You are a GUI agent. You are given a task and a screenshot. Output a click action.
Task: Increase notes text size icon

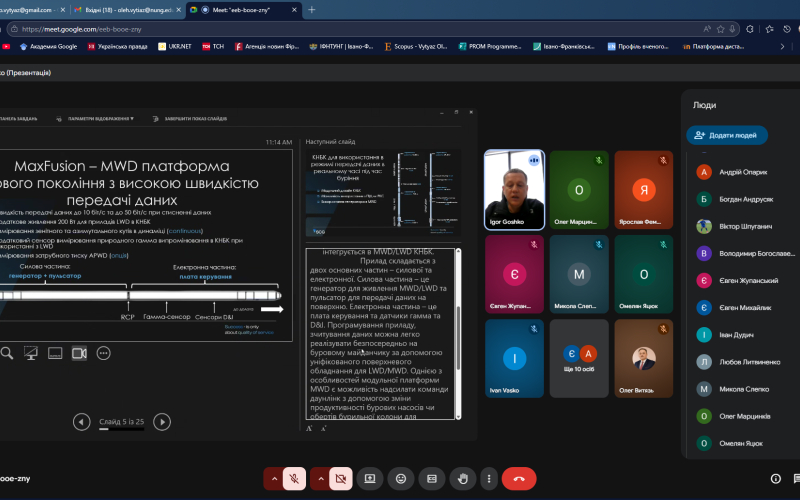pos(309,429)
